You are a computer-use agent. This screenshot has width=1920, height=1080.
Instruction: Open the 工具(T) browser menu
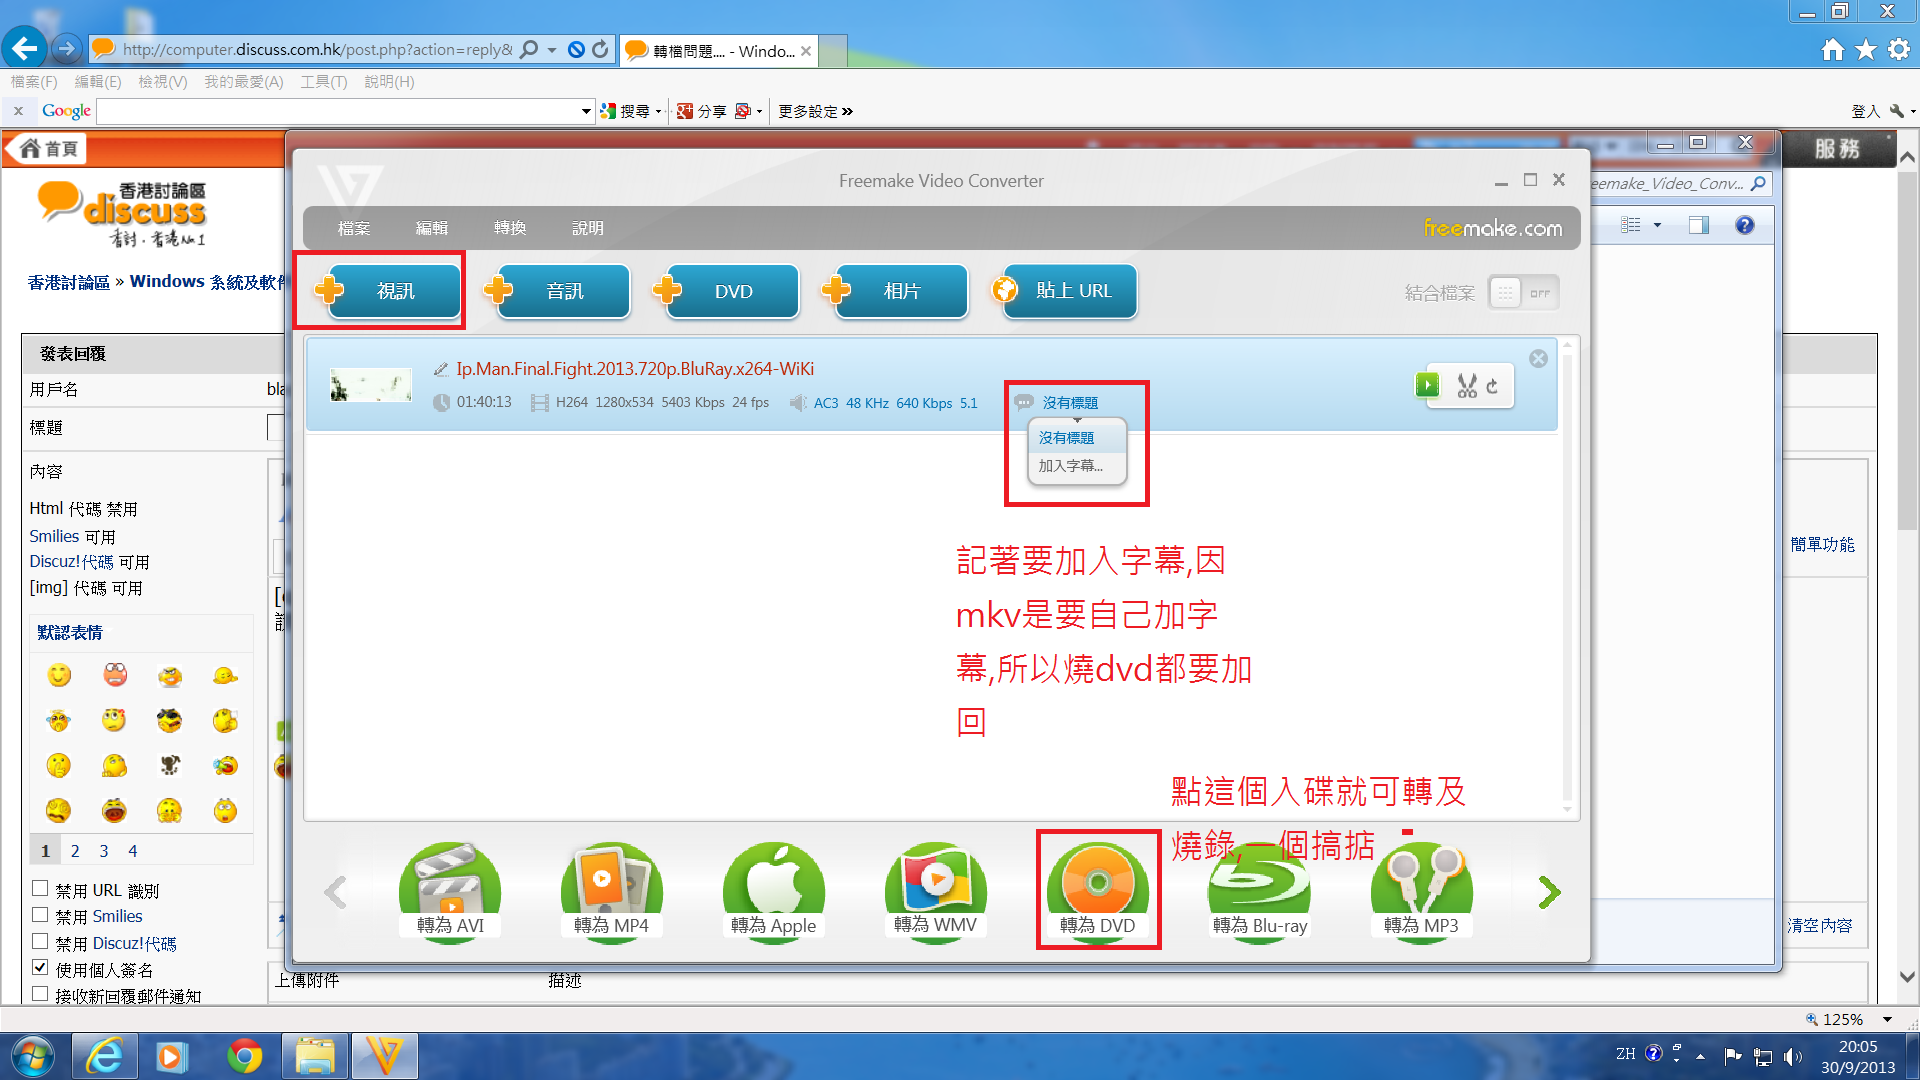click(x=323, y=82)
